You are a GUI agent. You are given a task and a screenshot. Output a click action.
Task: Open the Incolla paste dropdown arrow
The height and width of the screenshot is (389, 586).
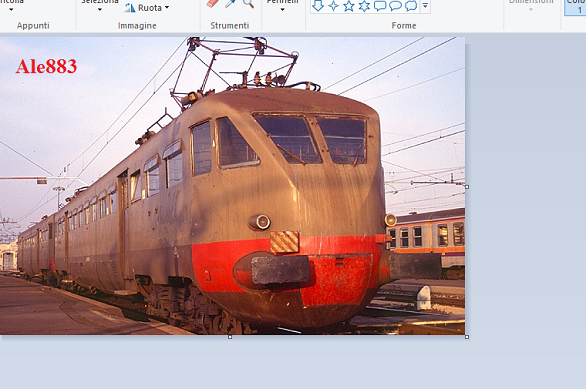tap(11, 10)
